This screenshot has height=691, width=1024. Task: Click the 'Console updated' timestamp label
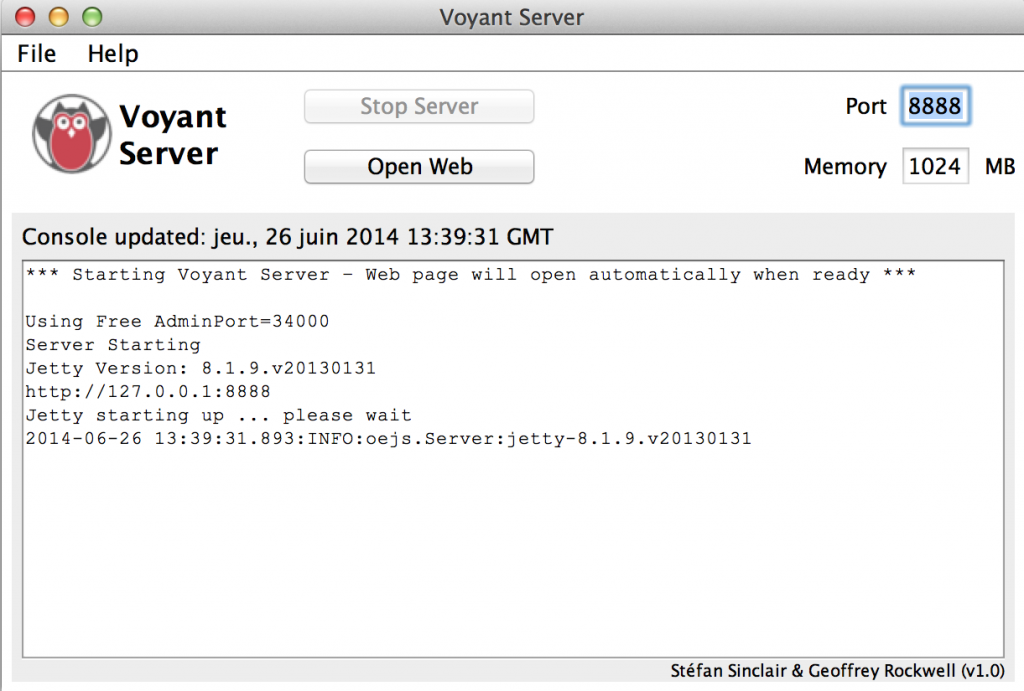point(287,236)
